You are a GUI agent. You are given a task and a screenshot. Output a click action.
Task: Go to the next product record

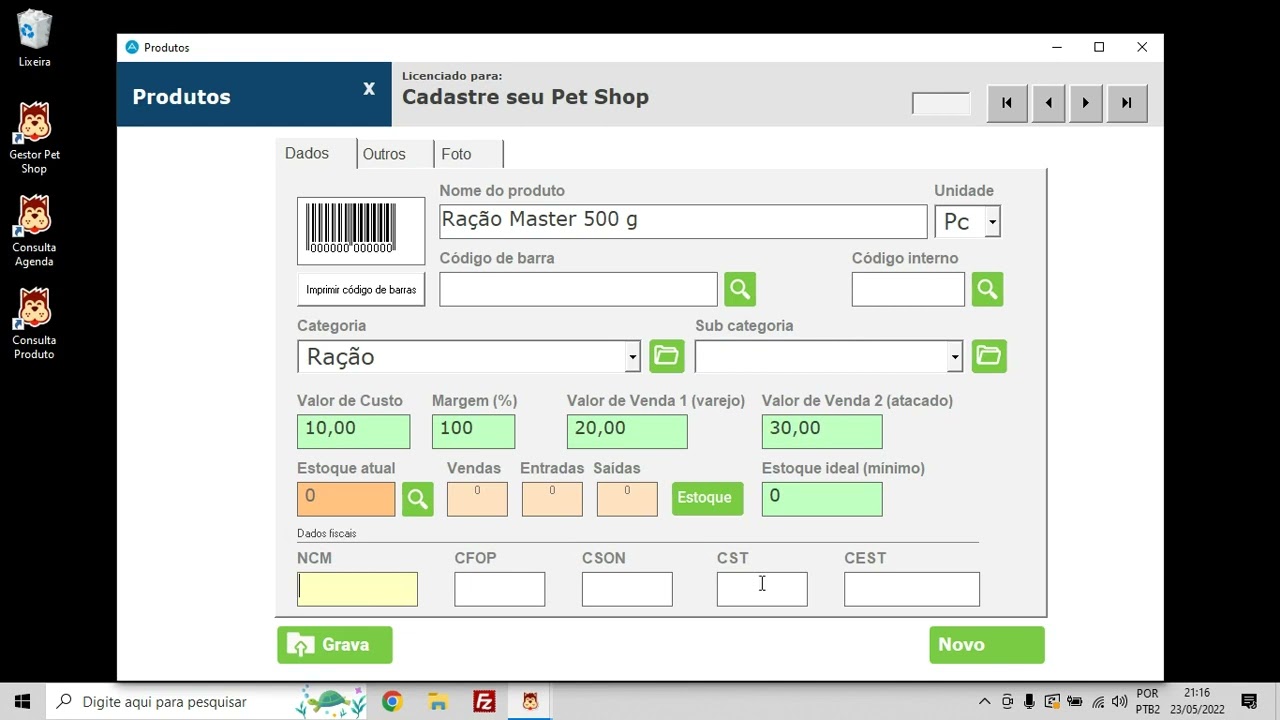coord(1086,103)
